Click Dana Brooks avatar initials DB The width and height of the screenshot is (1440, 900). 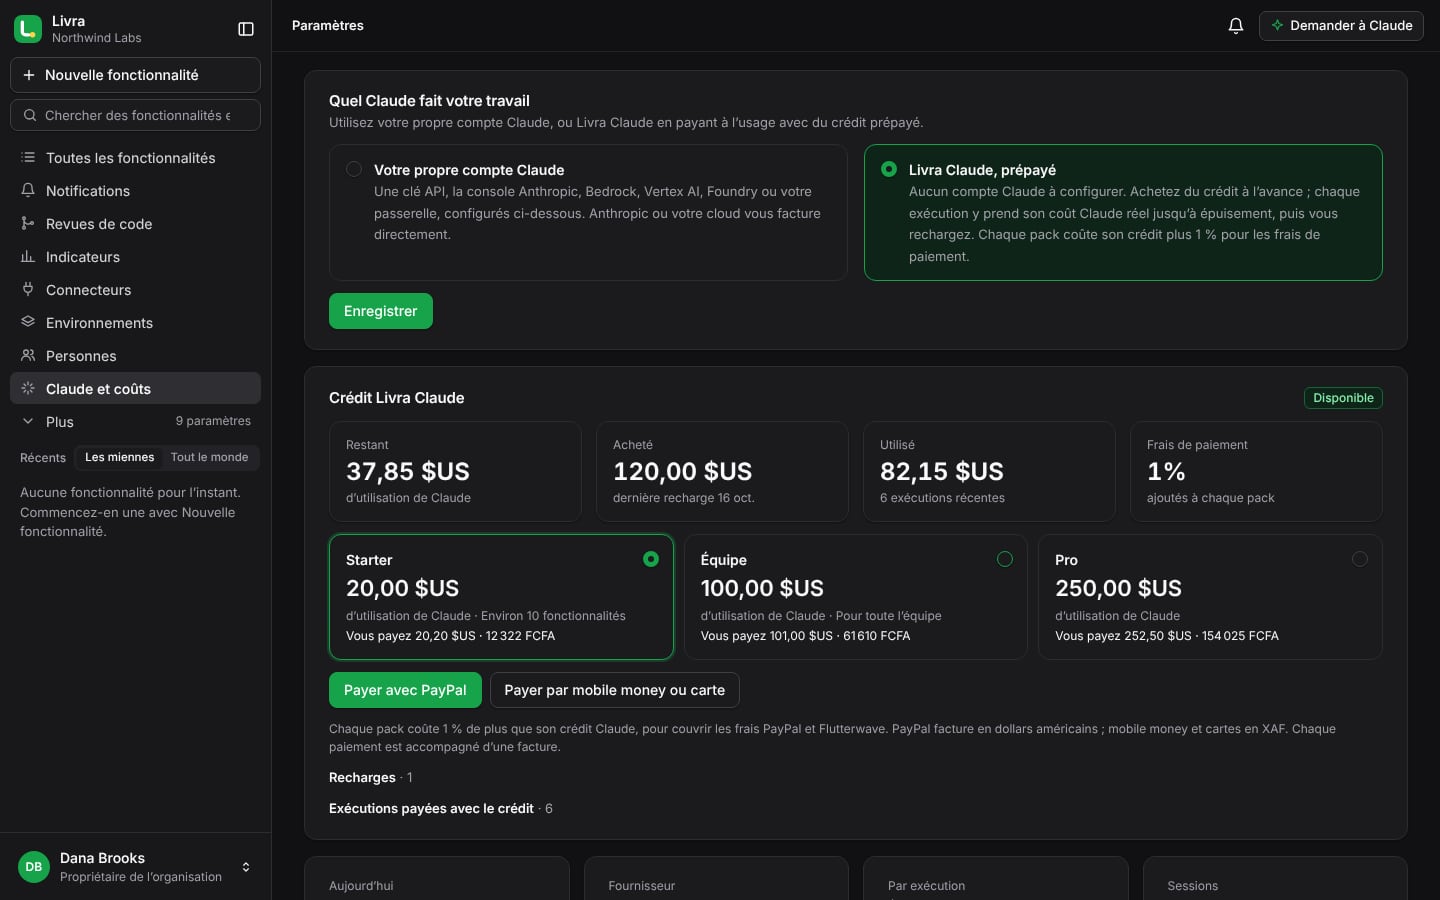pos(34,867)
